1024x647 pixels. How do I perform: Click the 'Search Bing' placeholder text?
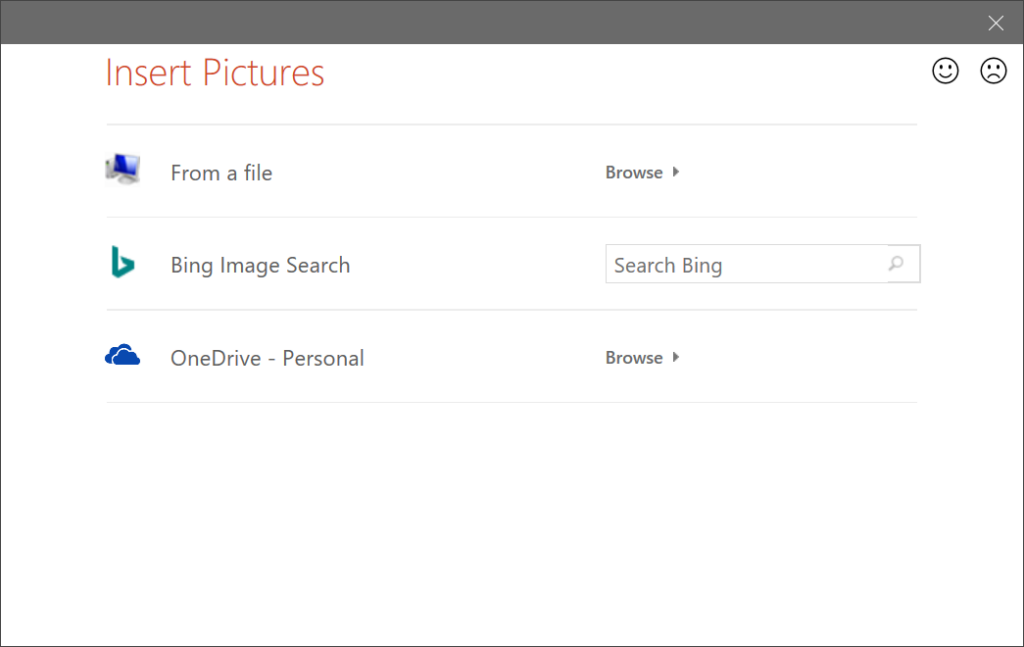(668, 265)
